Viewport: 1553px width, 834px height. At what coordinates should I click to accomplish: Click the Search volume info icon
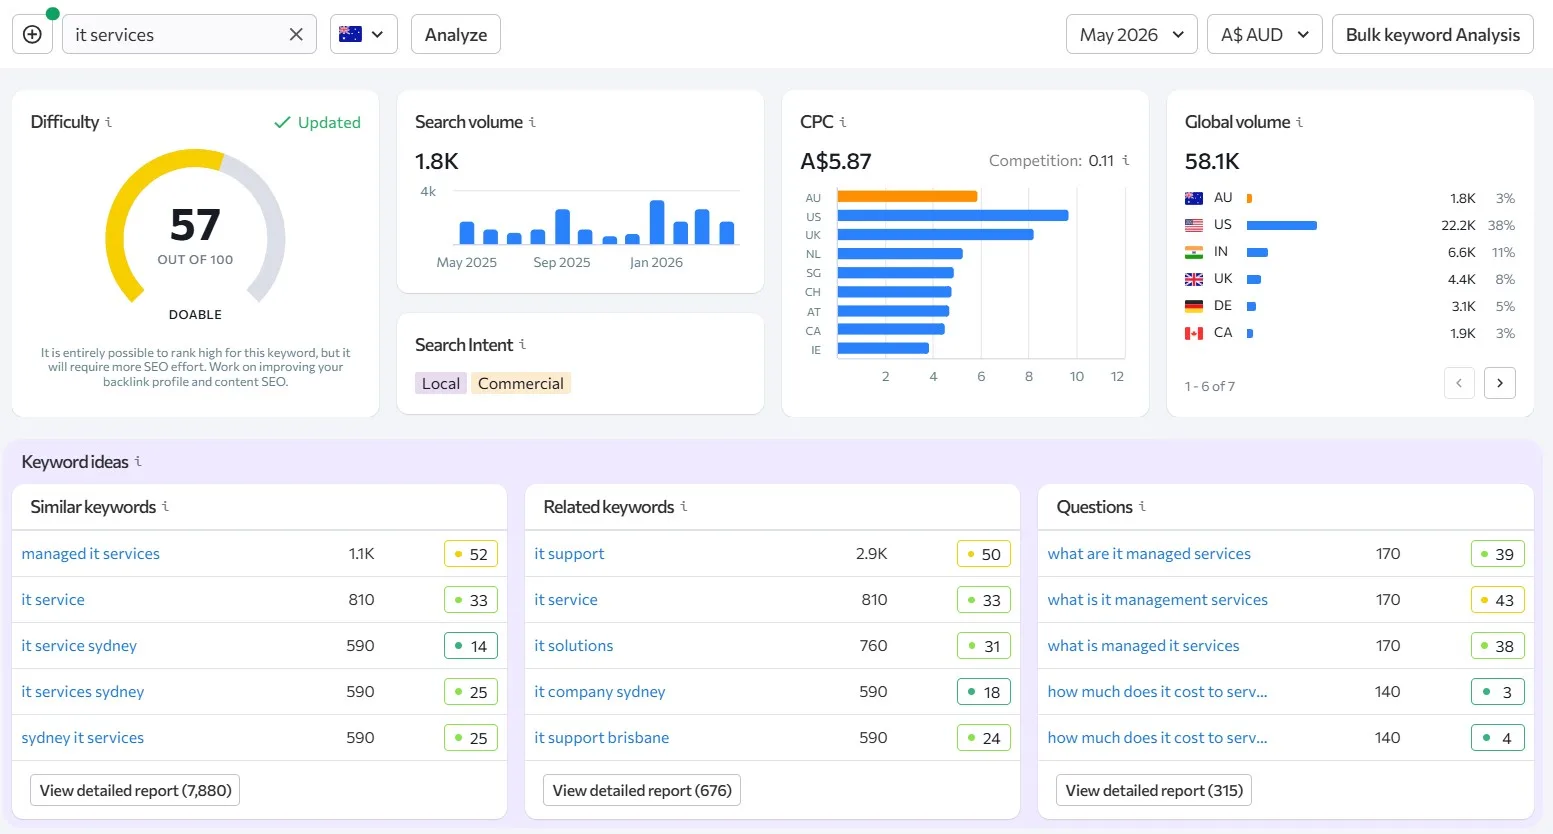pyautogui.click(x=532, y=122)
